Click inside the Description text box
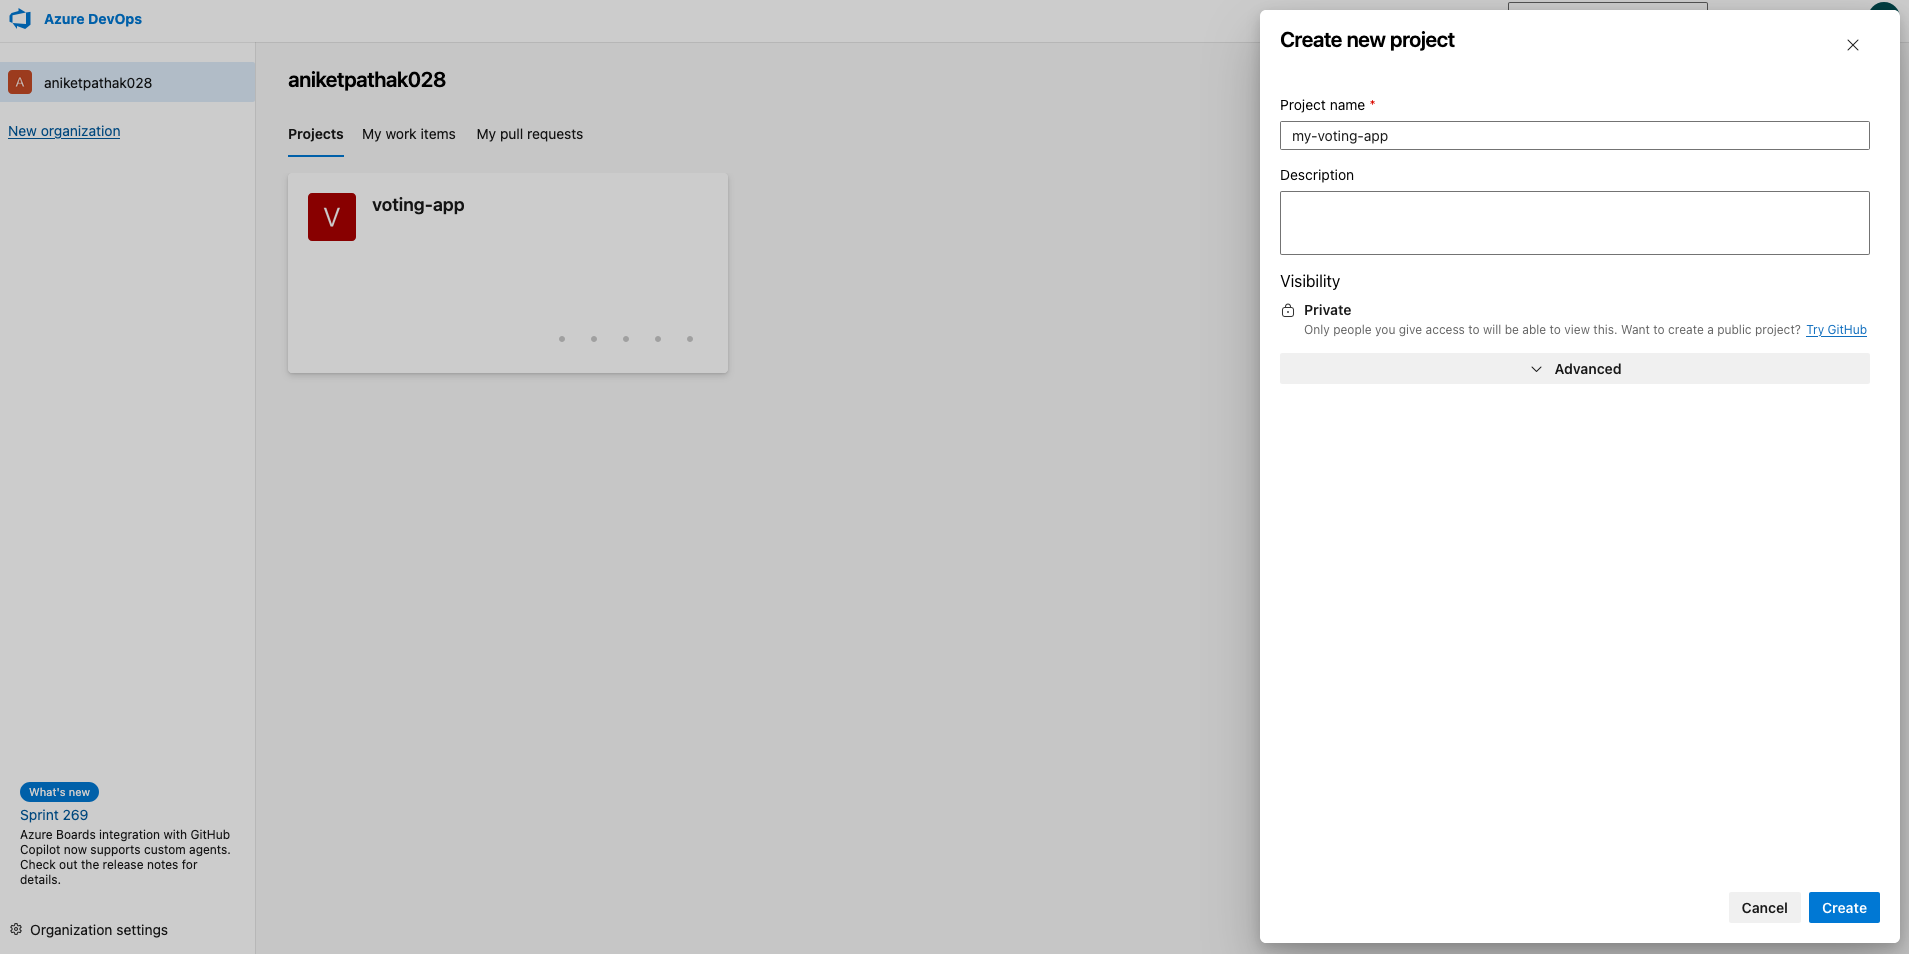This screenshot has height=954, width=1909. point(1574,223)
